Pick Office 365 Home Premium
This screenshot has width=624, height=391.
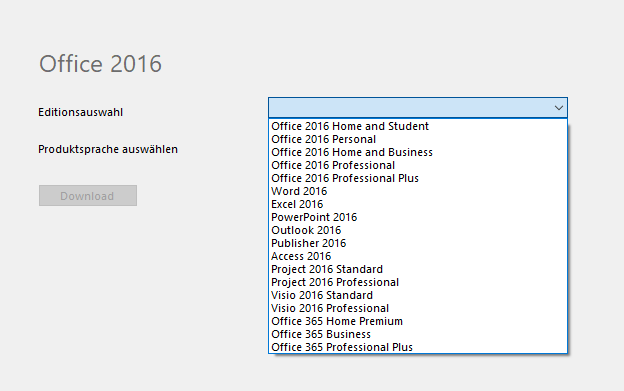point(418,321)
